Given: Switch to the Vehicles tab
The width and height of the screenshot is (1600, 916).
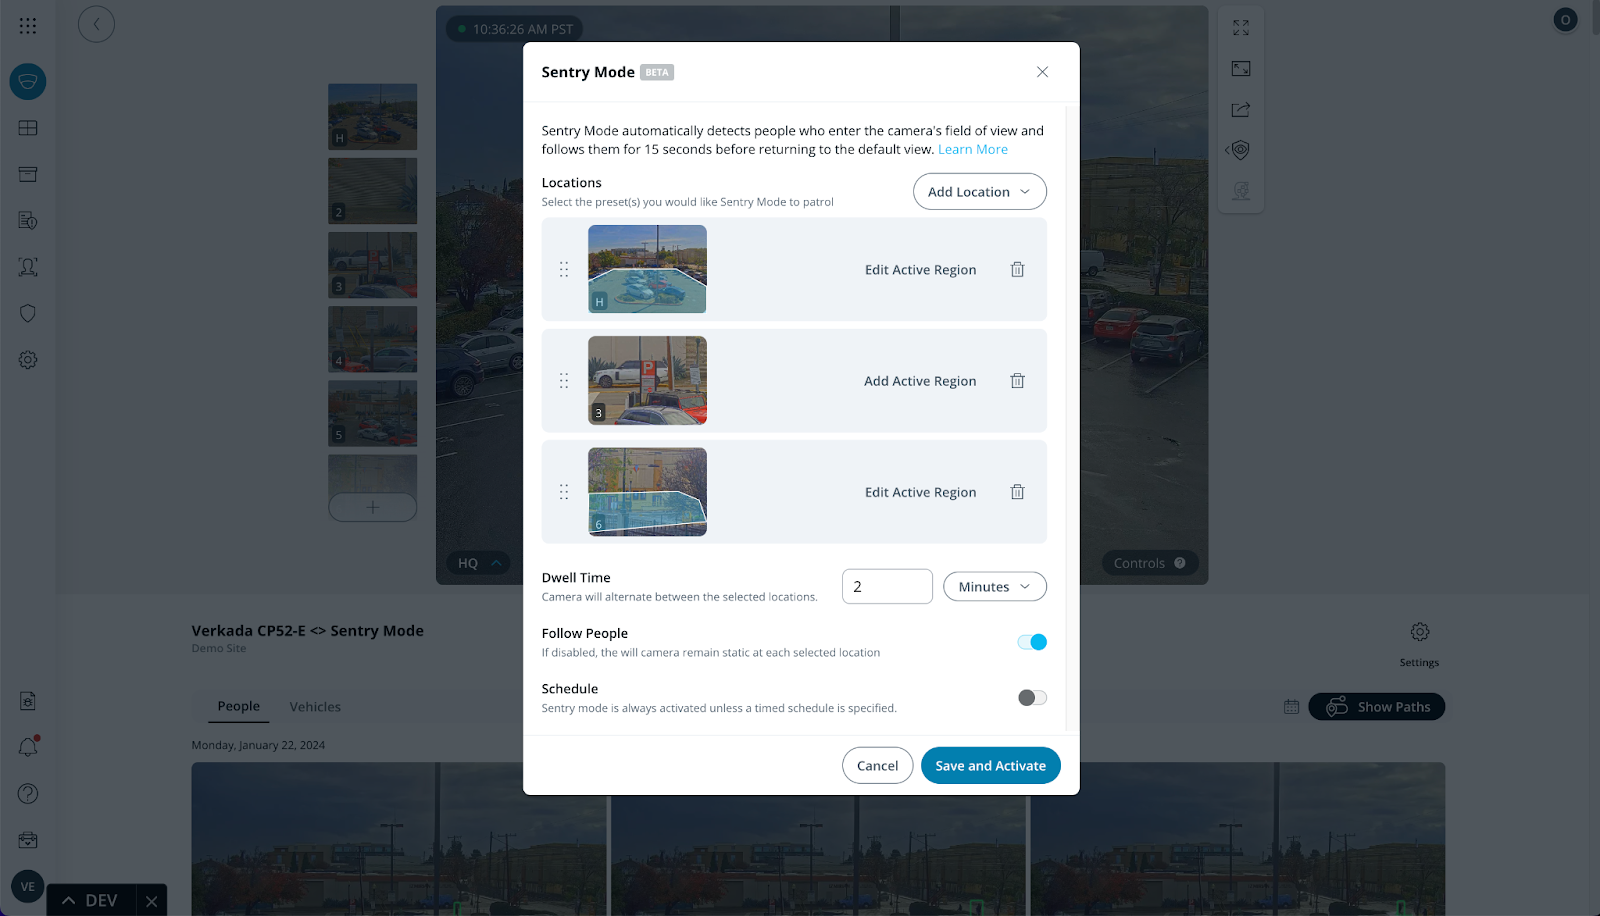Looking at the screenshot, I should coord(315,707).
